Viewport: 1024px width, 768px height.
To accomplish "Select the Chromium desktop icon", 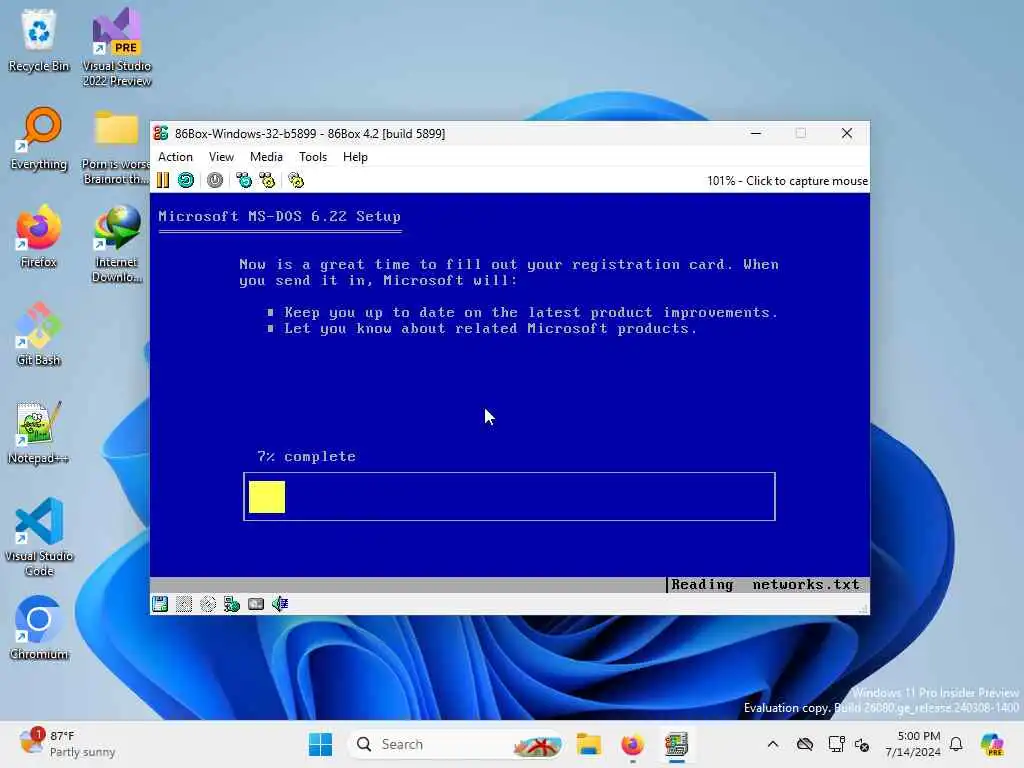I will pyautogui.click(x=39, y=628).
